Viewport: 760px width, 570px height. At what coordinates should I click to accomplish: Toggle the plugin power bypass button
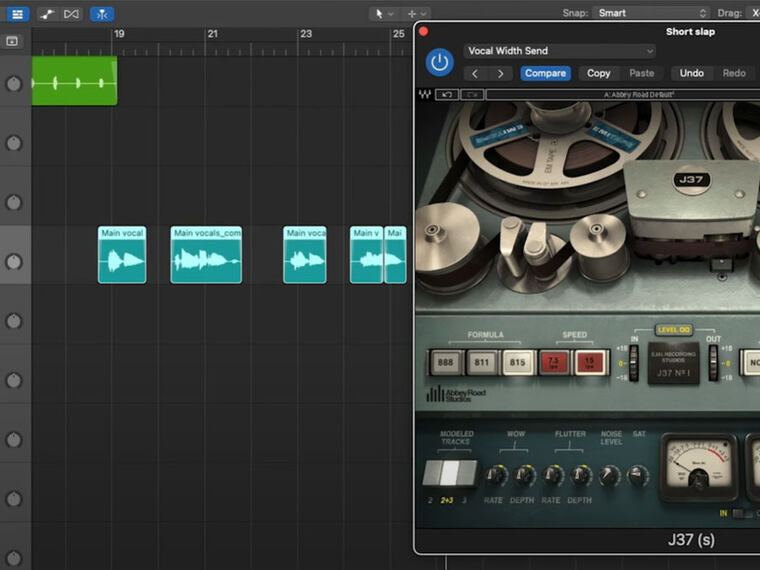439,62
